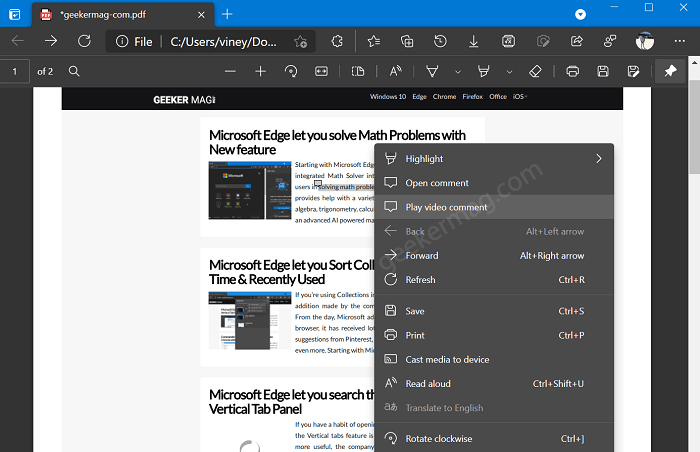Focus the address bar showing C:/Users/viney/Do...
Viewport: 700px width, 452px height.
[223, 42]
